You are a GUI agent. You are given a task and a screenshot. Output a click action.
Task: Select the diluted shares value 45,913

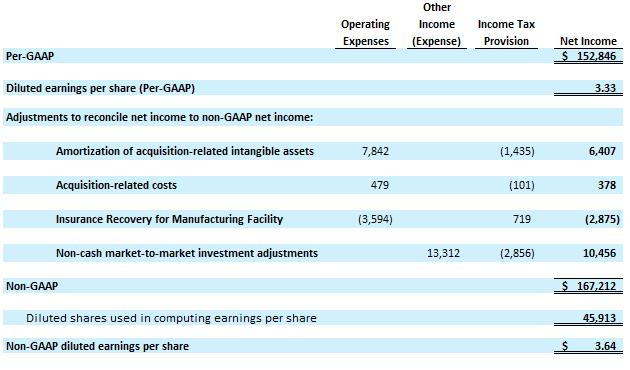coord(599,318)
